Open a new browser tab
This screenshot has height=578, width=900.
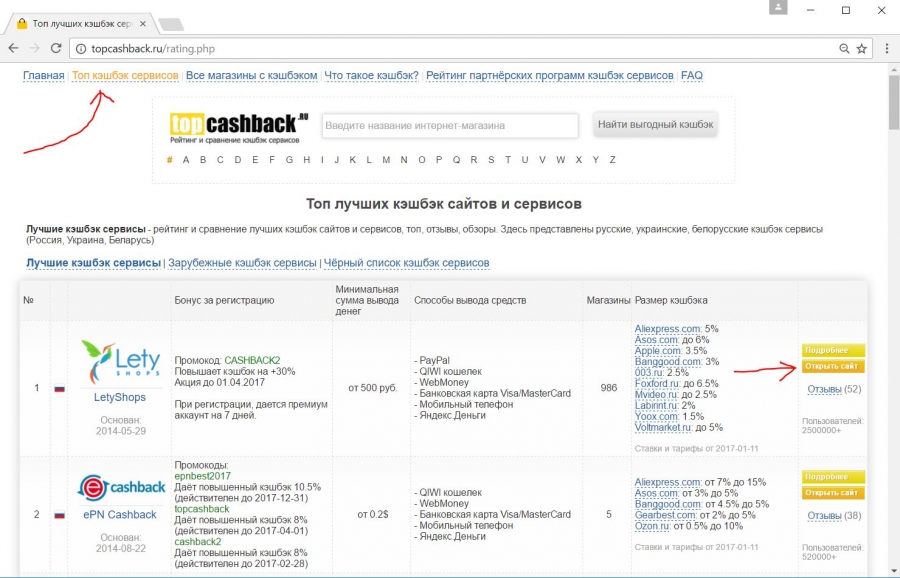[170, 24]
